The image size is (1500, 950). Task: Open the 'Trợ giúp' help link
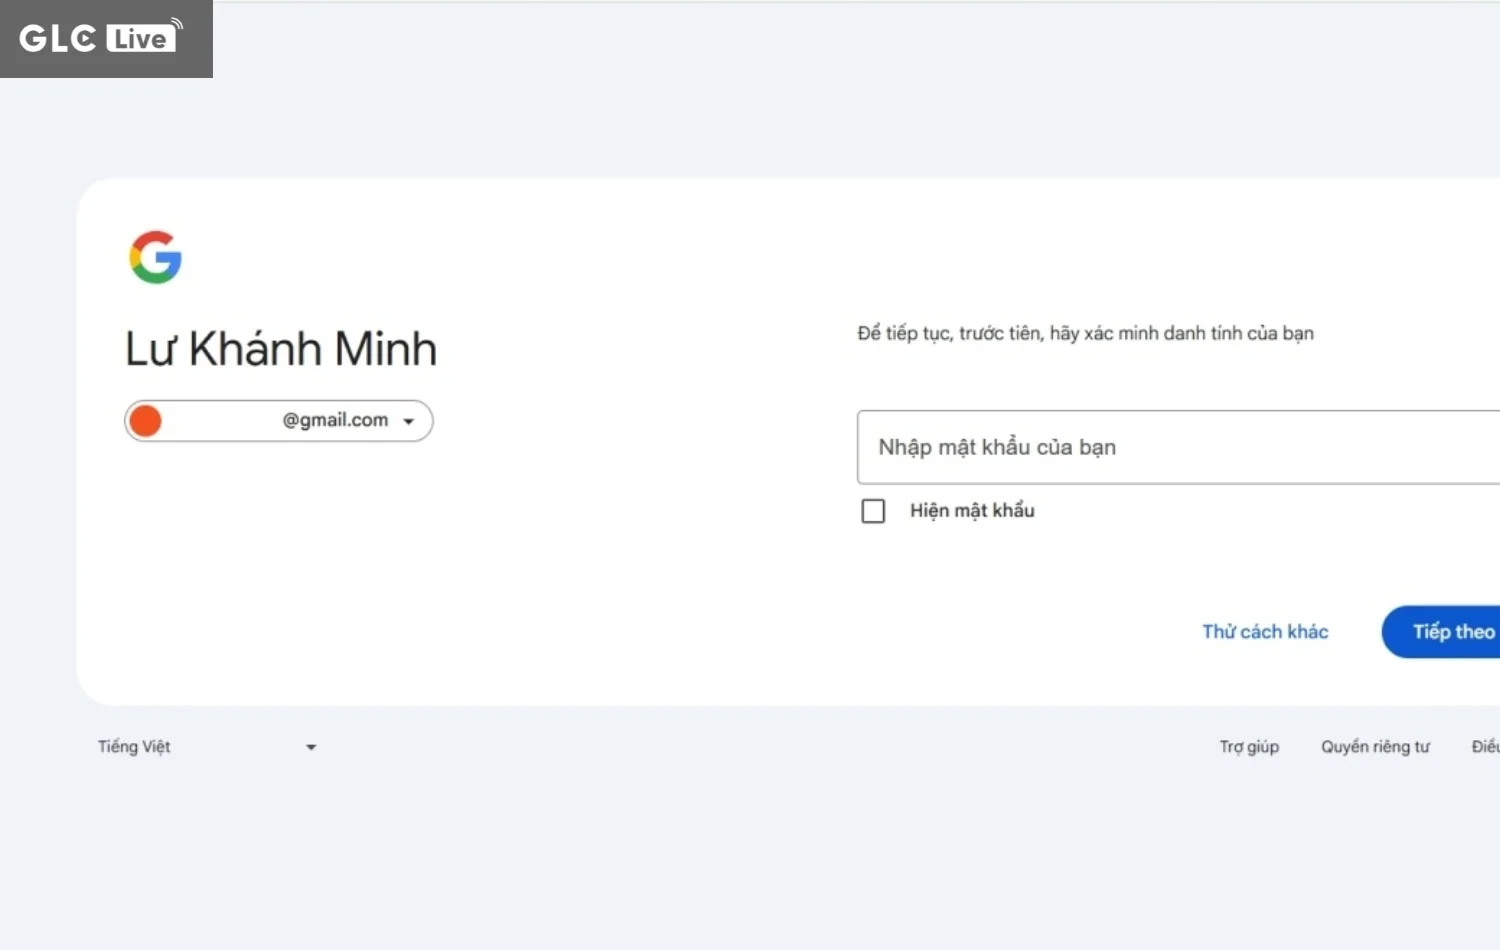(1249, 747)
